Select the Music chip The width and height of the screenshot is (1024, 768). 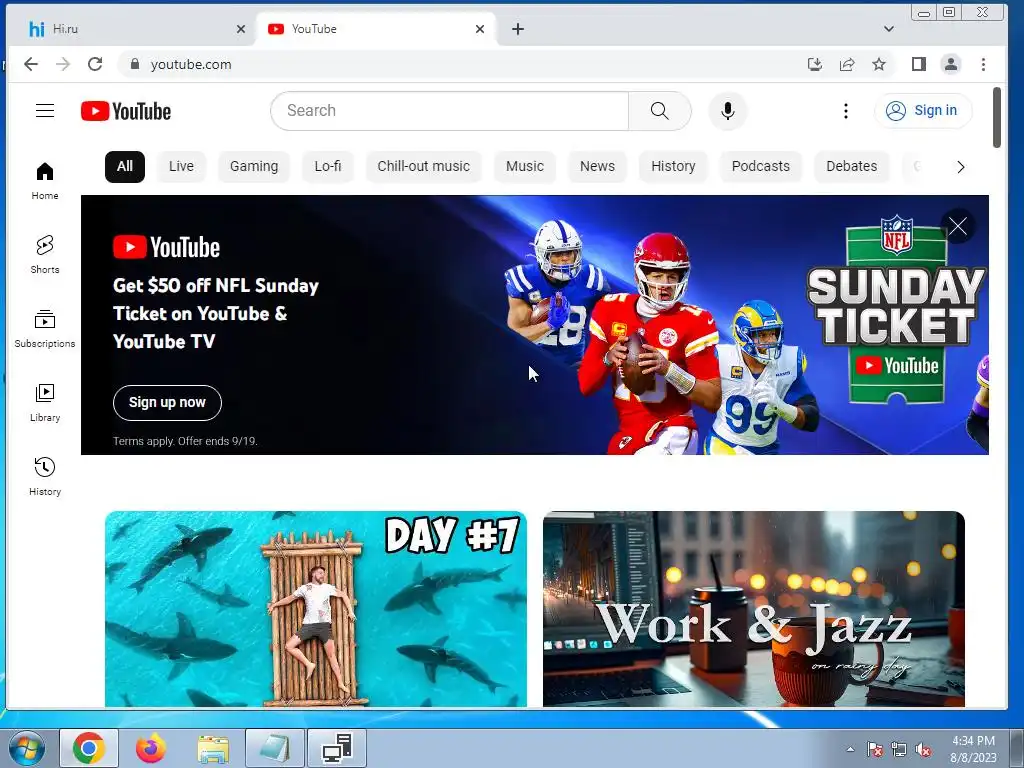pyautogui.click(x=524, y=167)
